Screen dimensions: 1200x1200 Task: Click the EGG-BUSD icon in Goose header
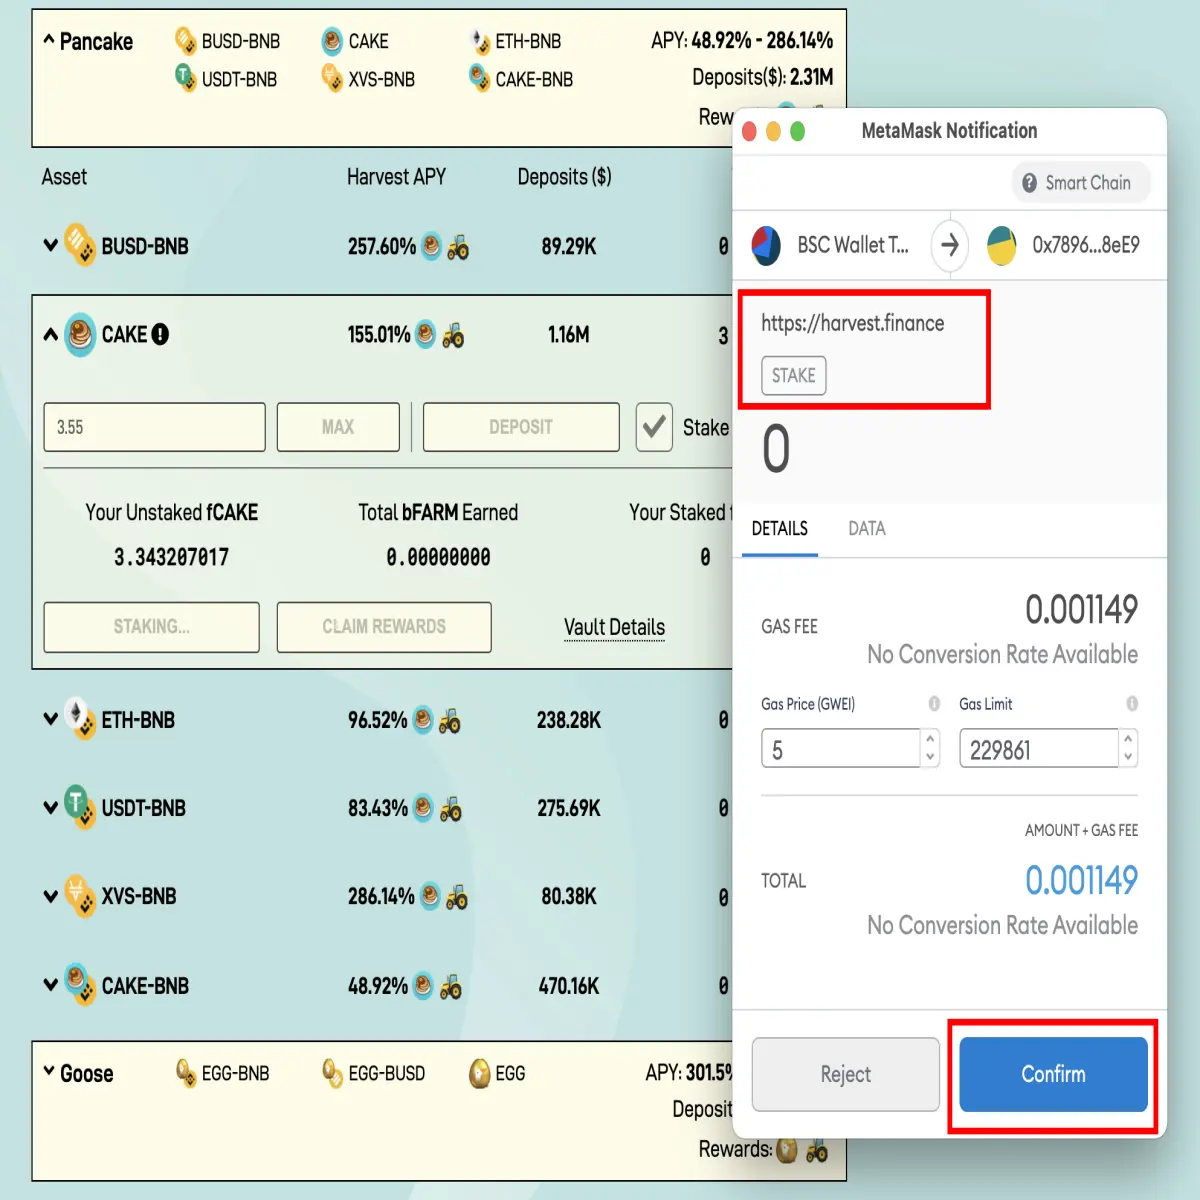coord(333,1073)
